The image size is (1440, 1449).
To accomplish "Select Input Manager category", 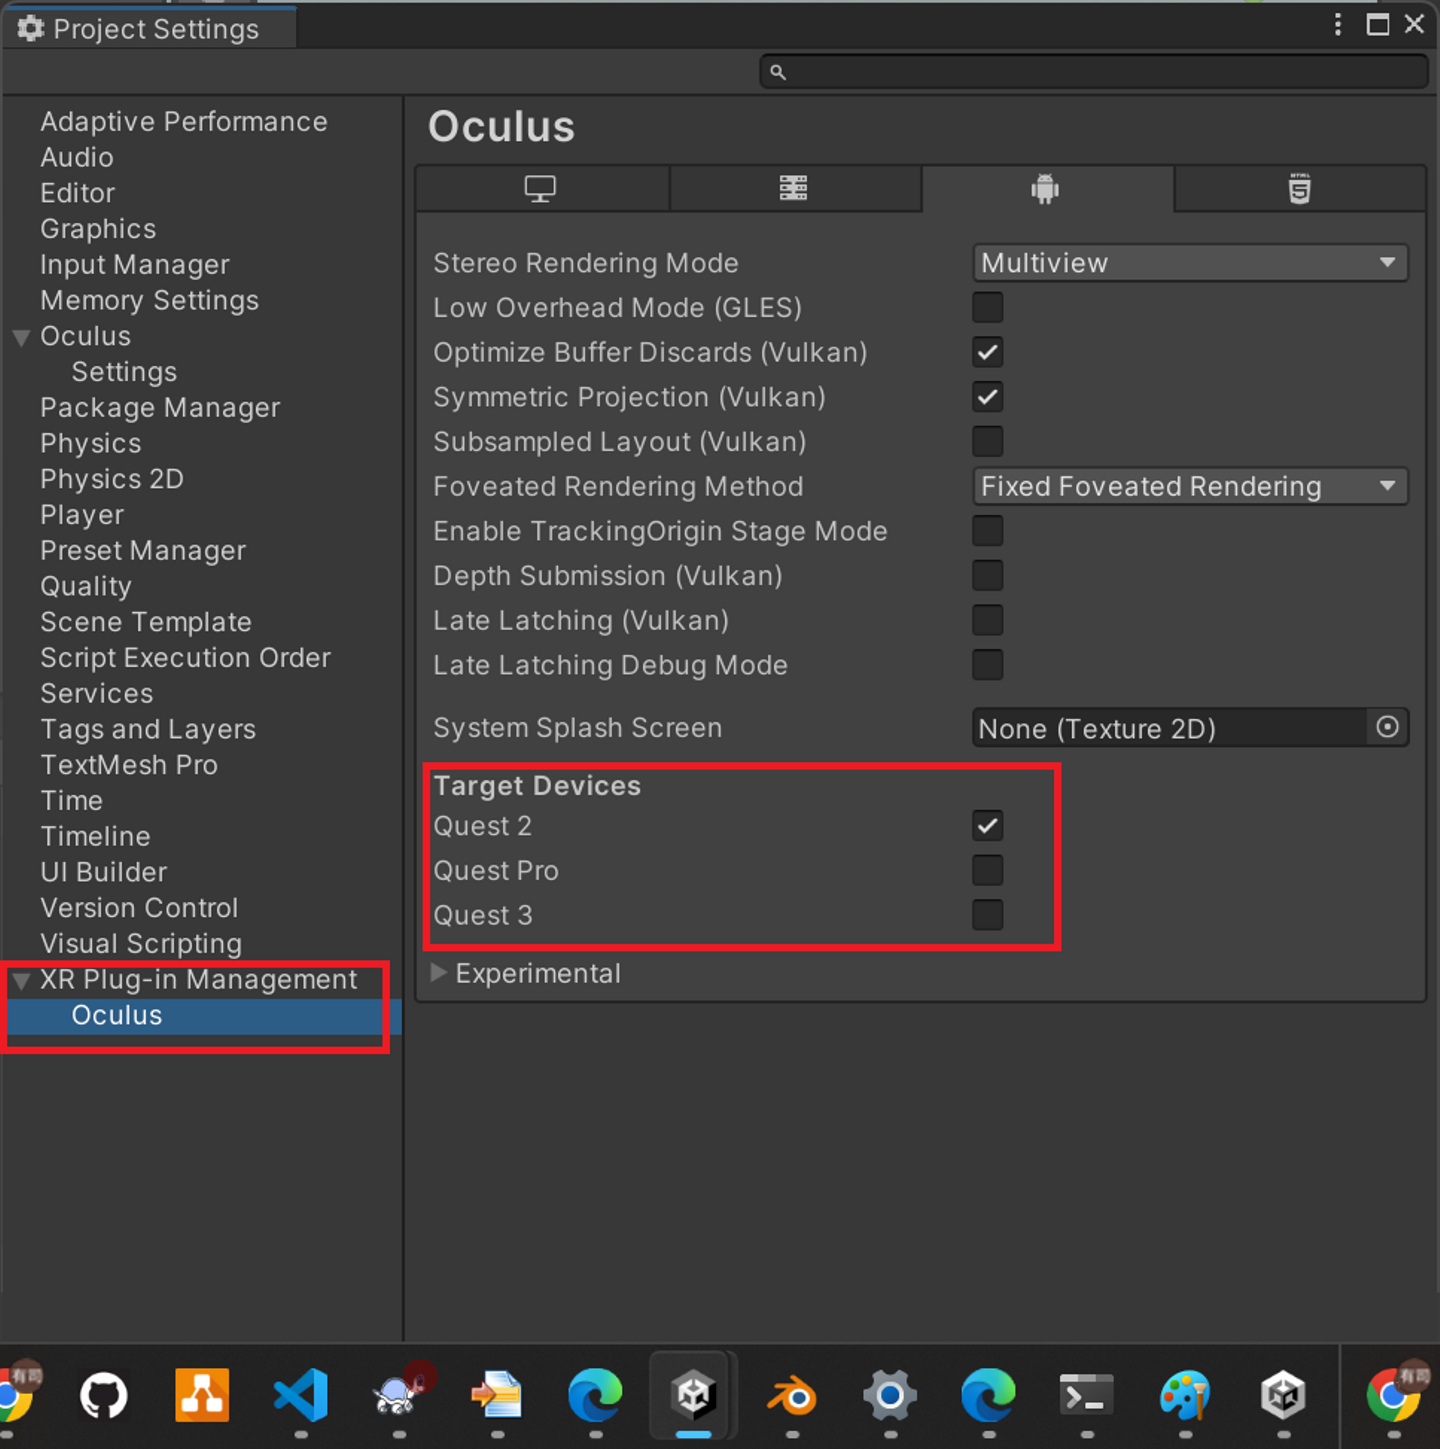I will coord(135,265).
